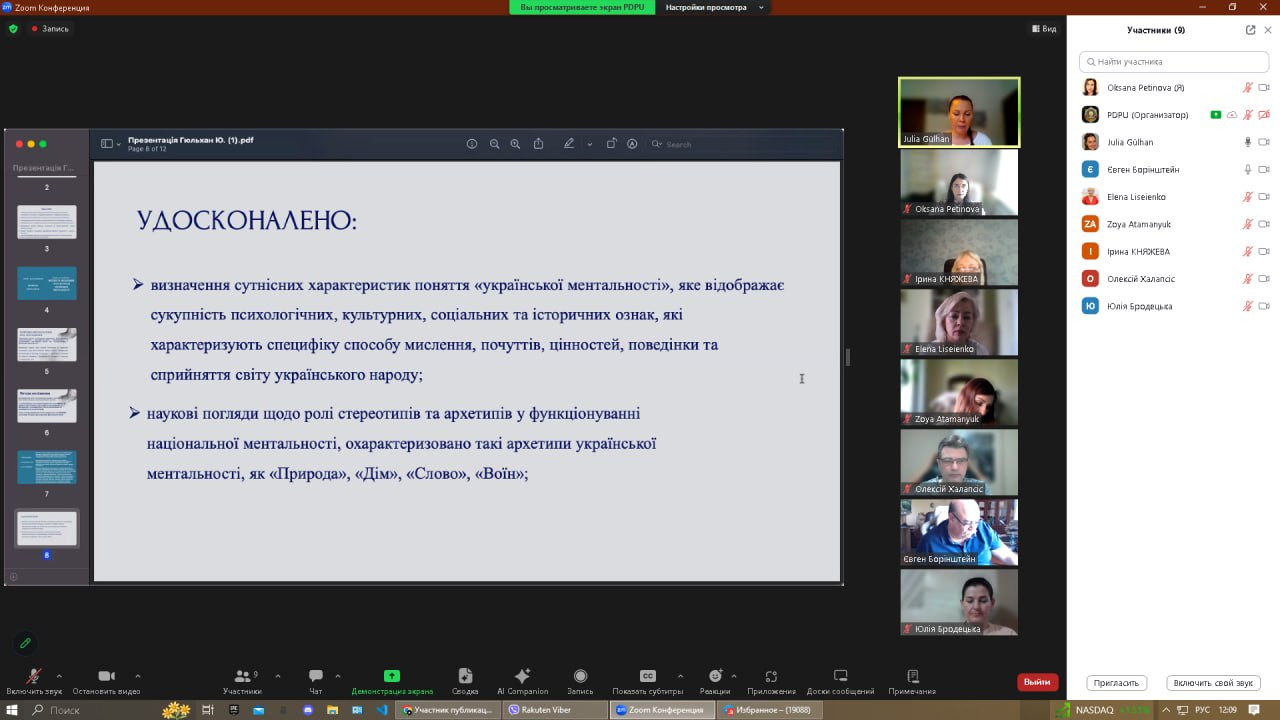
Task: Open the Чат chat panel
Action: click(x=316, y=681)
